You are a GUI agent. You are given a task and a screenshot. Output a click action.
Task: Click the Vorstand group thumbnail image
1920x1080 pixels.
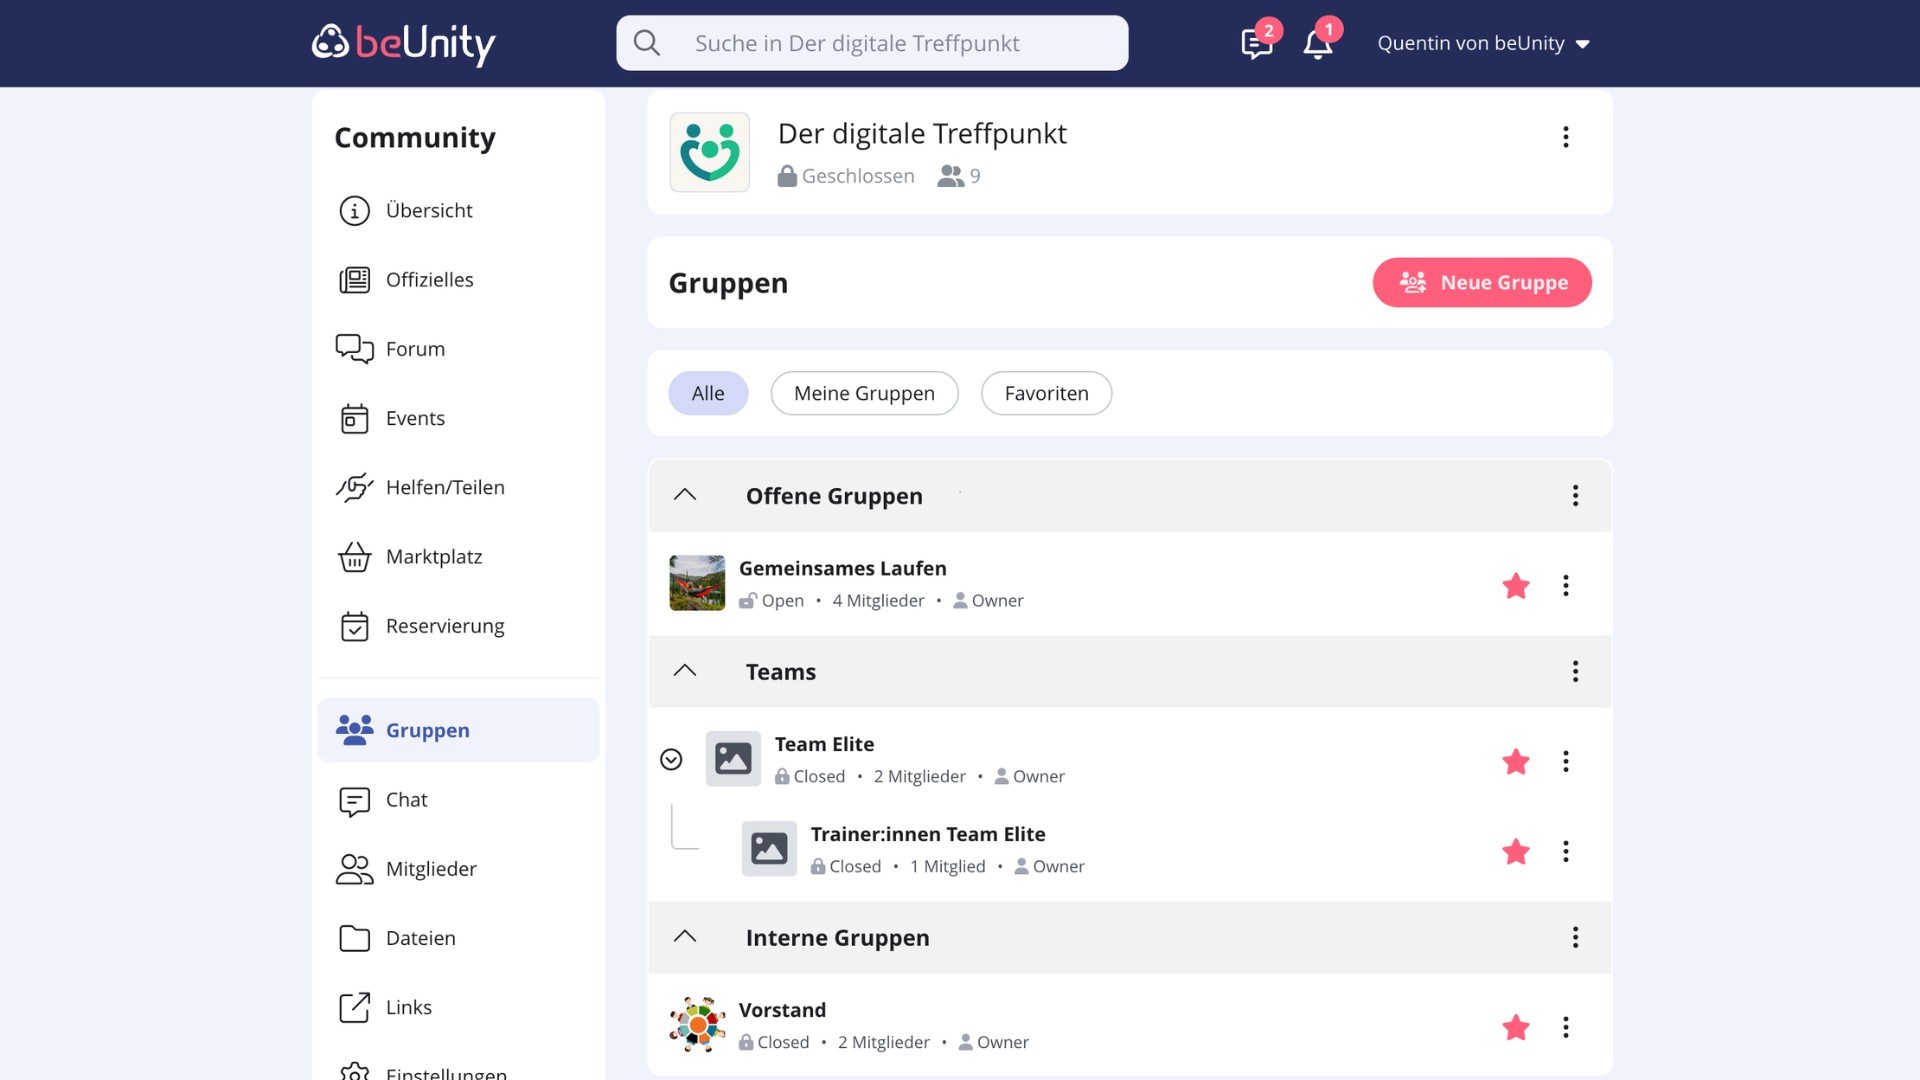pos(697,1024)
